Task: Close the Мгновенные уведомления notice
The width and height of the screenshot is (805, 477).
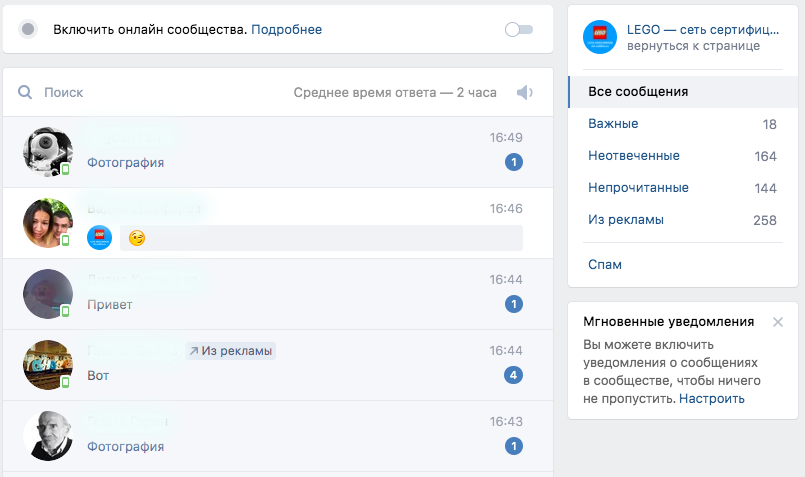Action: (x=778, y=322)
